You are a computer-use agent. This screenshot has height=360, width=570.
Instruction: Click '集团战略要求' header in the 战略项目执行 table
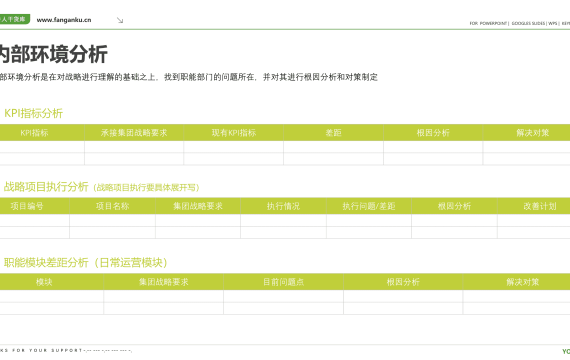(198, 206)
